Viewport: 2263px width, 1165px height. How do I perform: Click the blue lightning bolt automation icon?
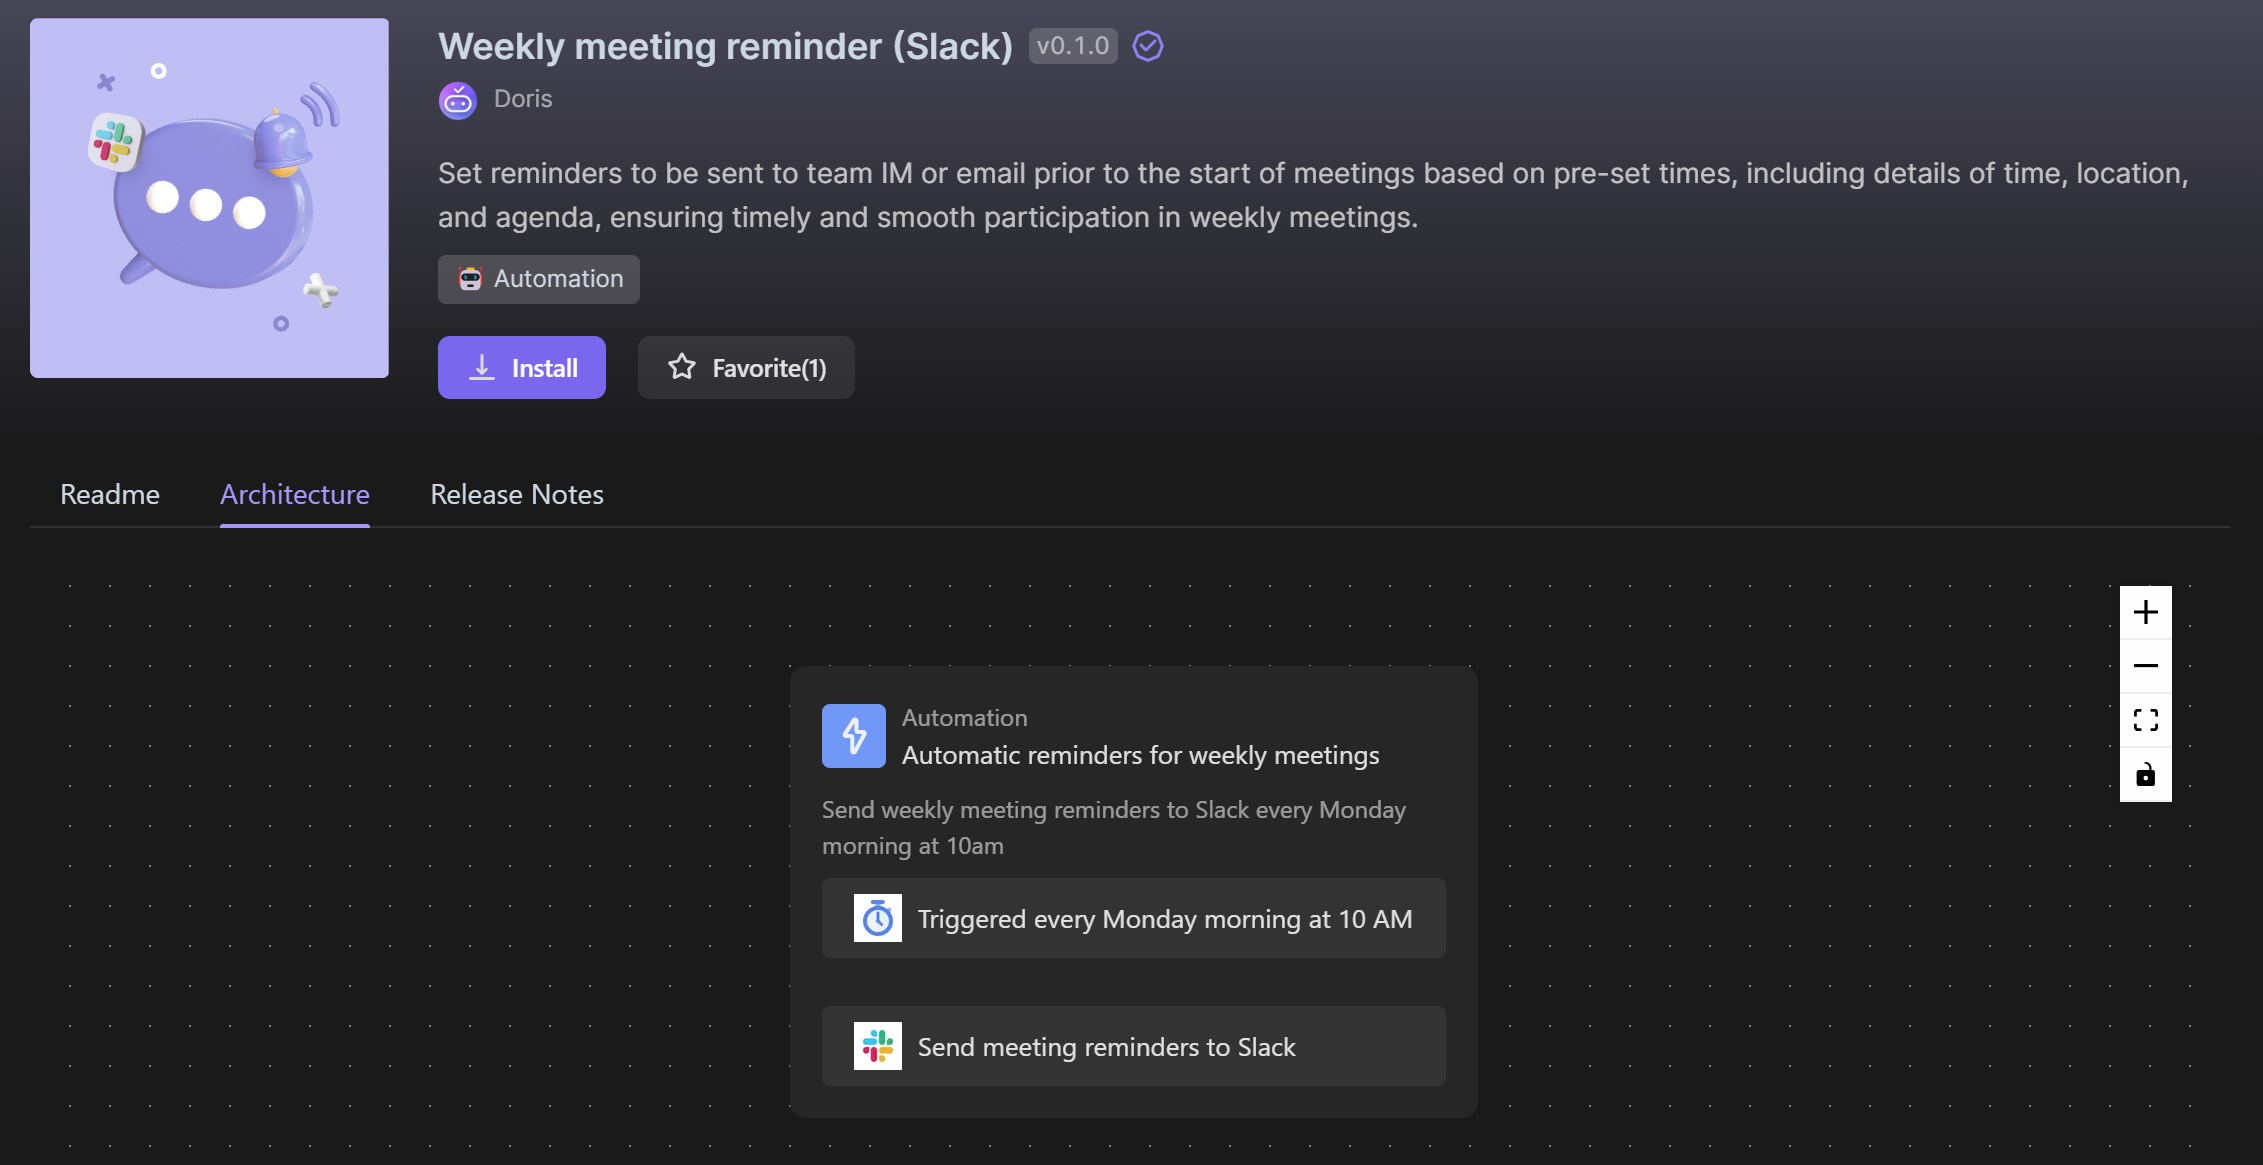(x=854, y=736)
